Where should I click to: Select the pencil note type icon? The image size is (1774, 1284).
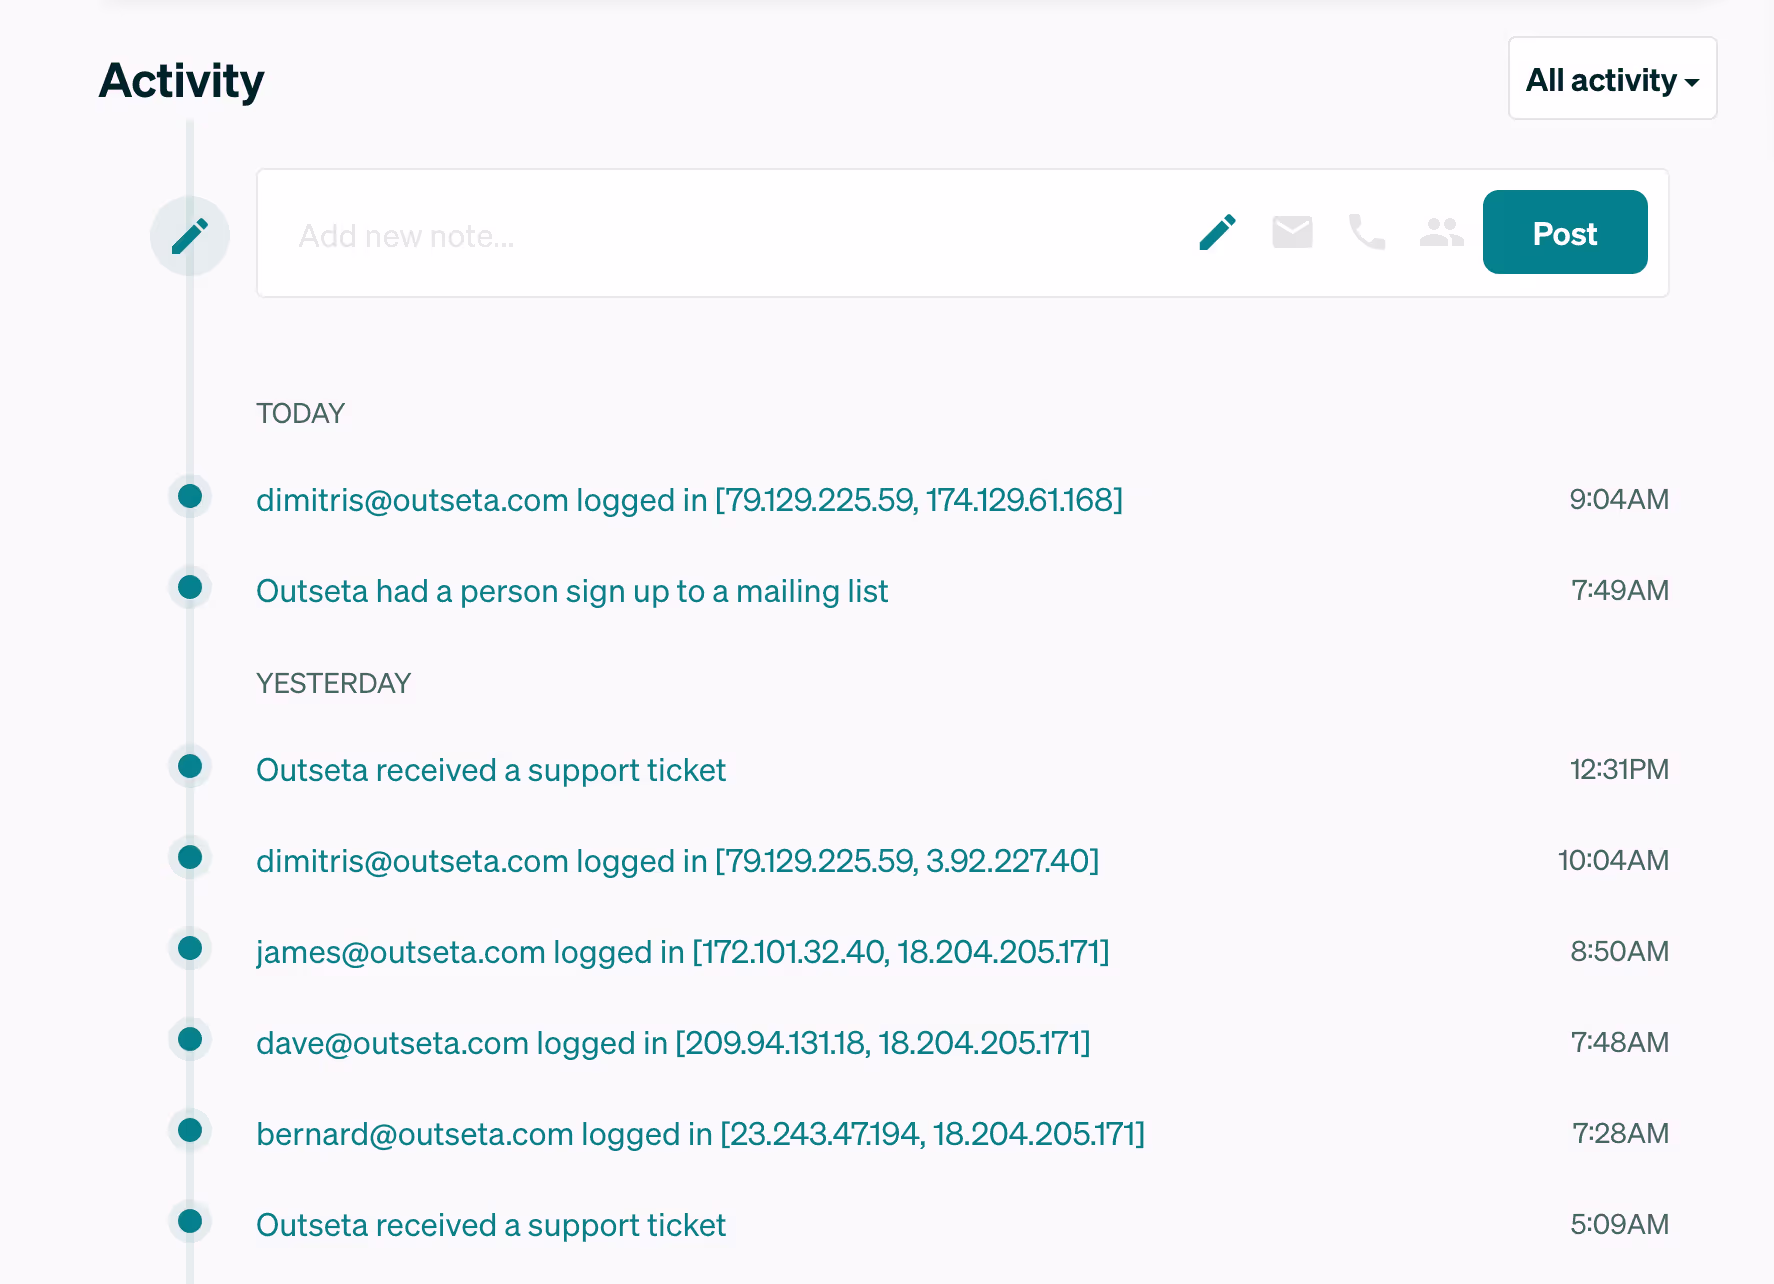click(1217, 233)
